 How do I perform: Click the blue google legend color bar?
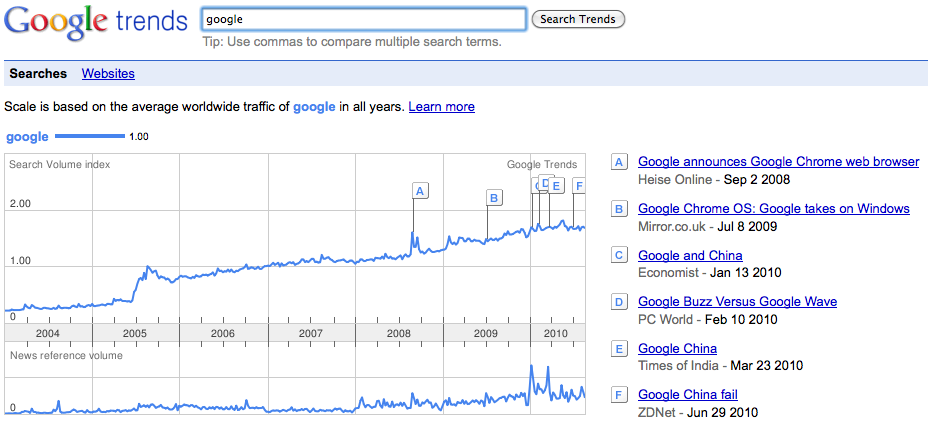89,136
